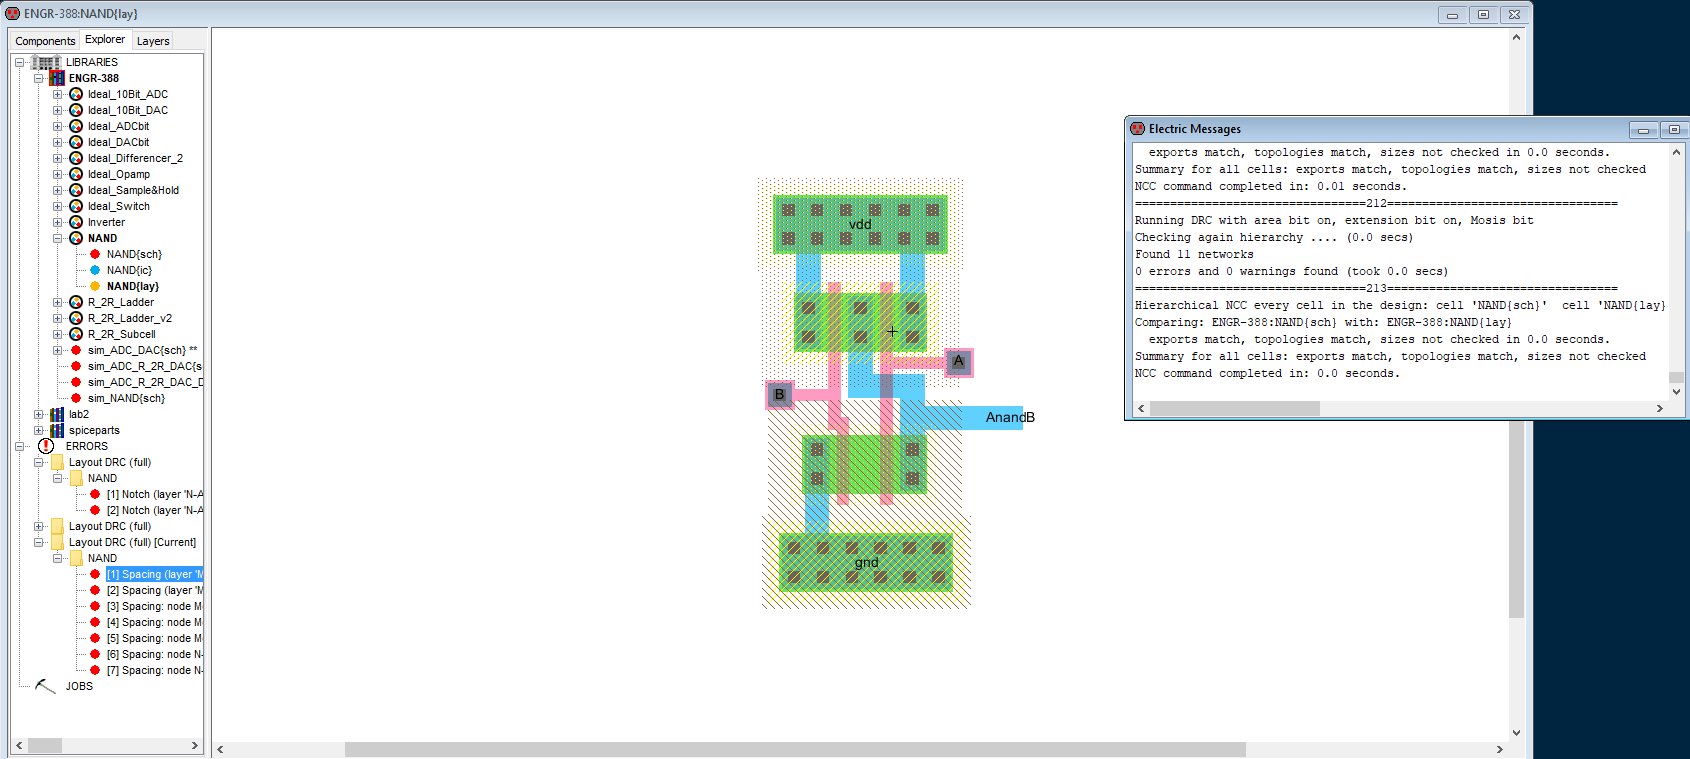Select the [3] Spacing: node error

click(154, 606)
